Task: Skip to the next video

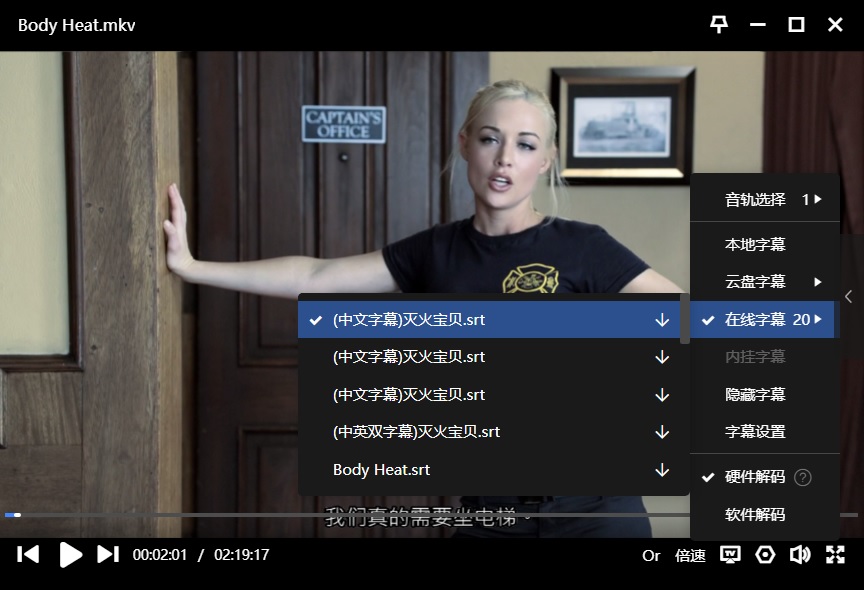Action: tap(108, 554)
